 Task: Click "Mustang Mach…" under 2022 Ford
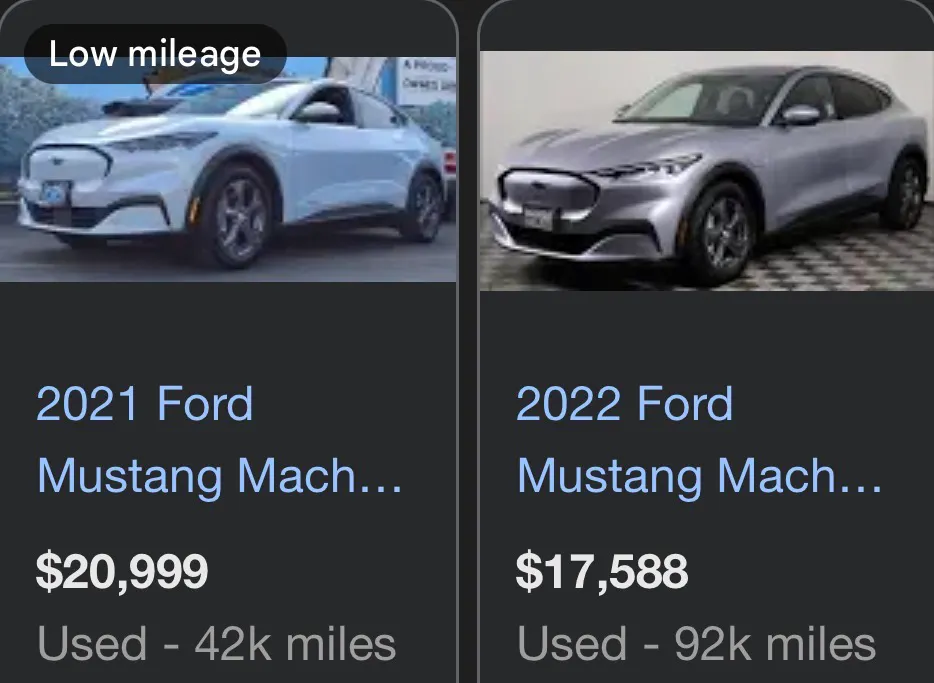click(700, 475)
